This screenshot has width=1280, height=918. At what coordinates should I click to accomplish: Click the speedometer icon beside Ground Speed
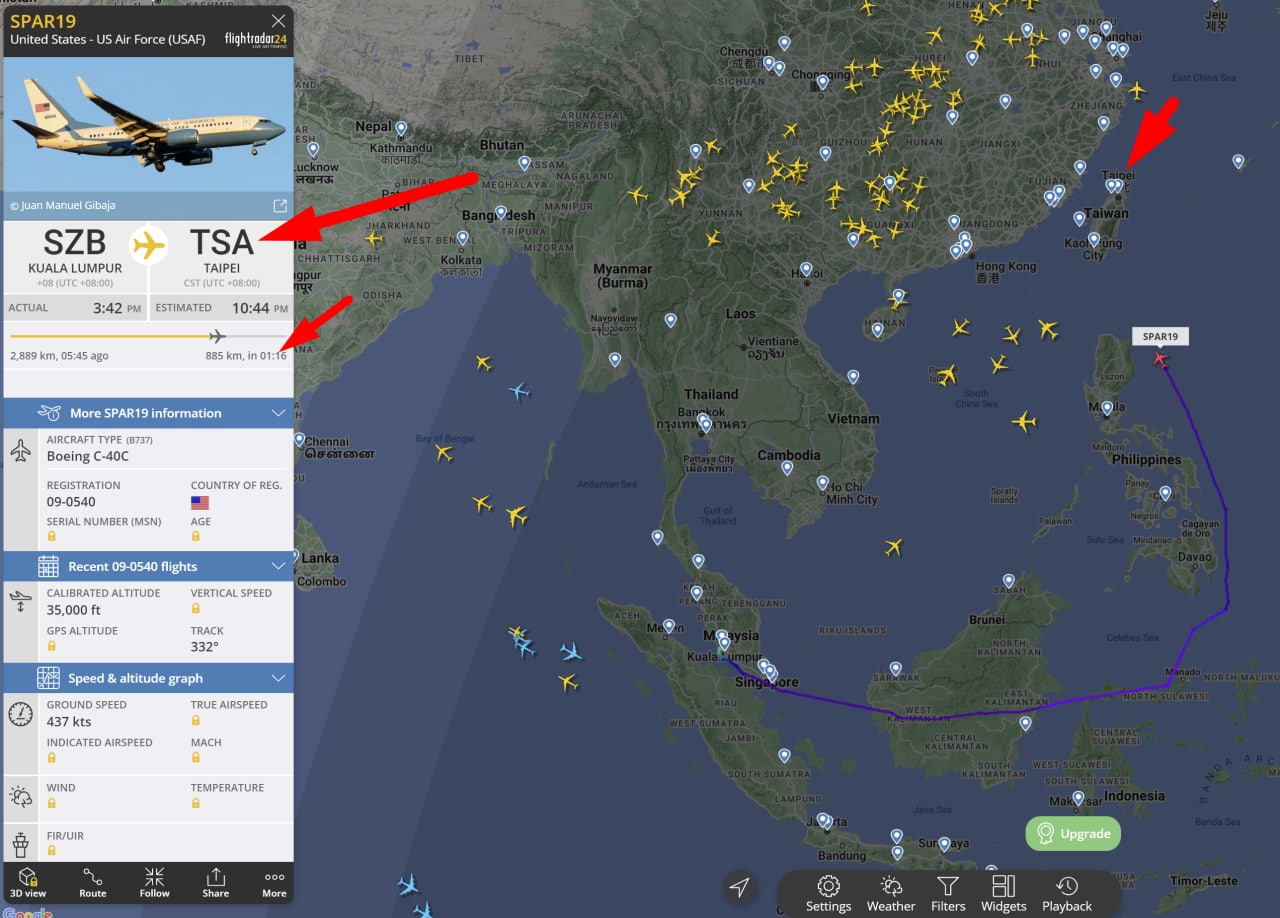pyautogui.click(x=21, y=714)
